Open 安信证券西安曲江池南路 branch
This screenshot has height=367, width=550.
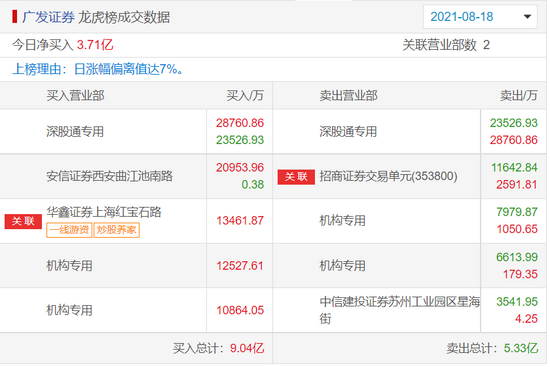(109, 176)
